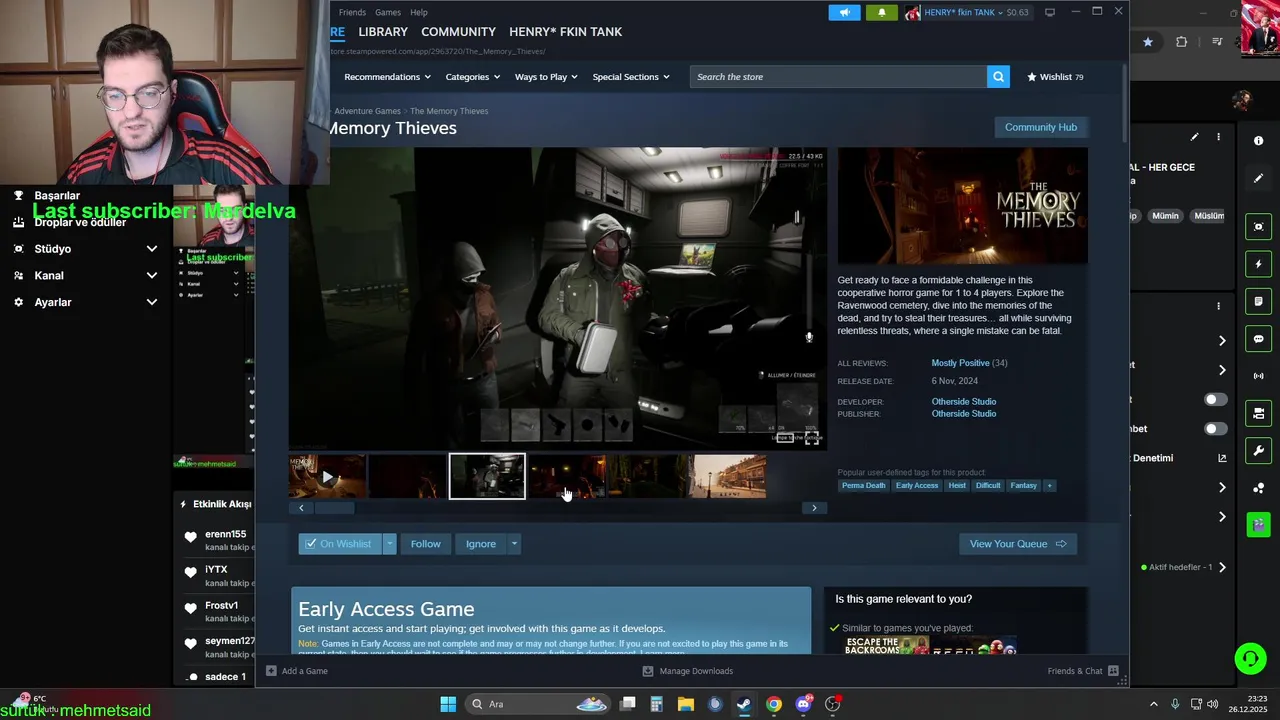Click the green headset support circle
The width and height of the screenshot is (1280, 720).
point(1250,658)
